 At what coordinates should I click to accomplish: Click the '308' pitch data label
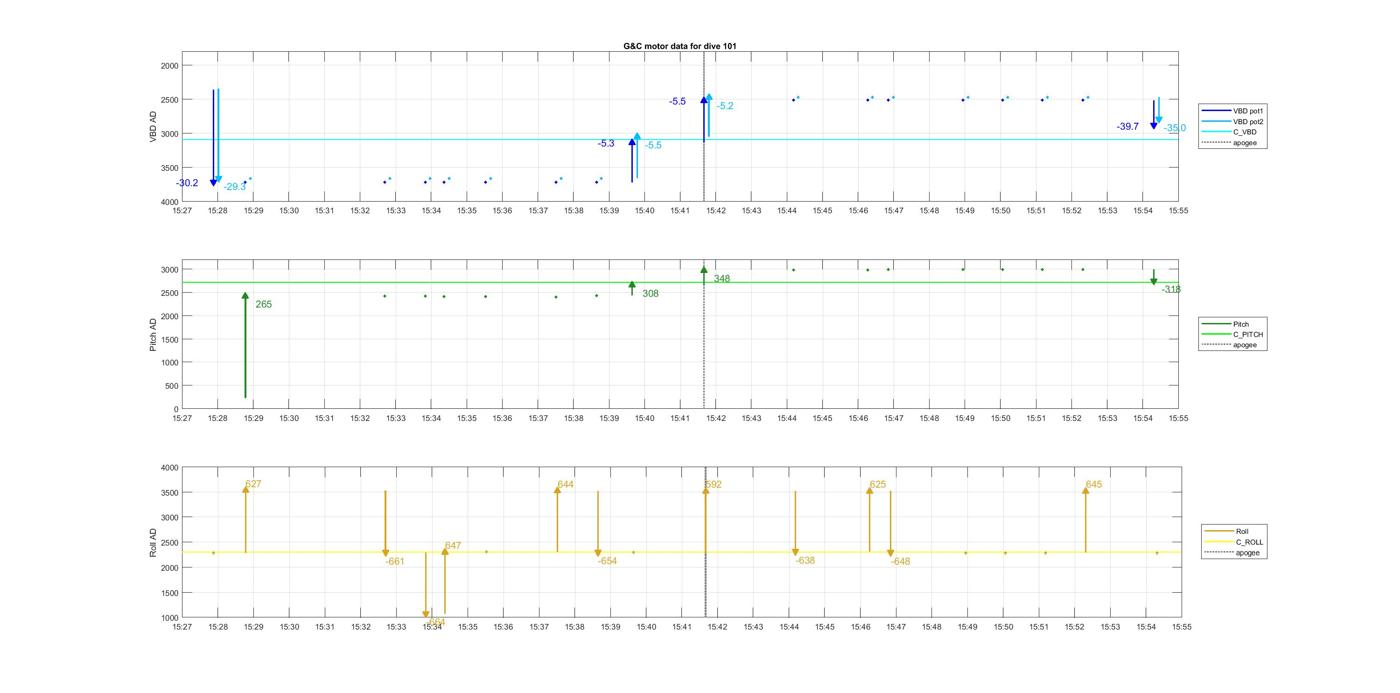point(650,294)
